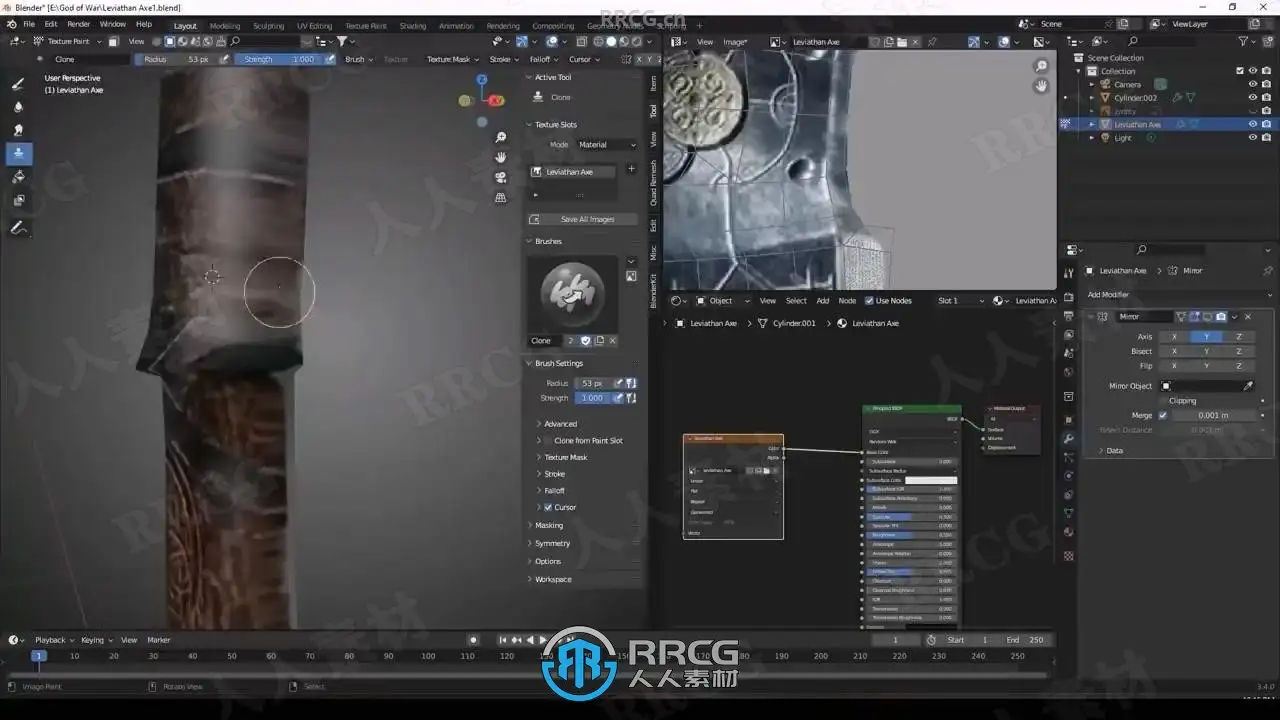The width and height of the screenshot is (1280, 720).
Task: Toggle the Cursor checkbox in Brush Settings
Action: pyautogui.click(x=548, y=508)
